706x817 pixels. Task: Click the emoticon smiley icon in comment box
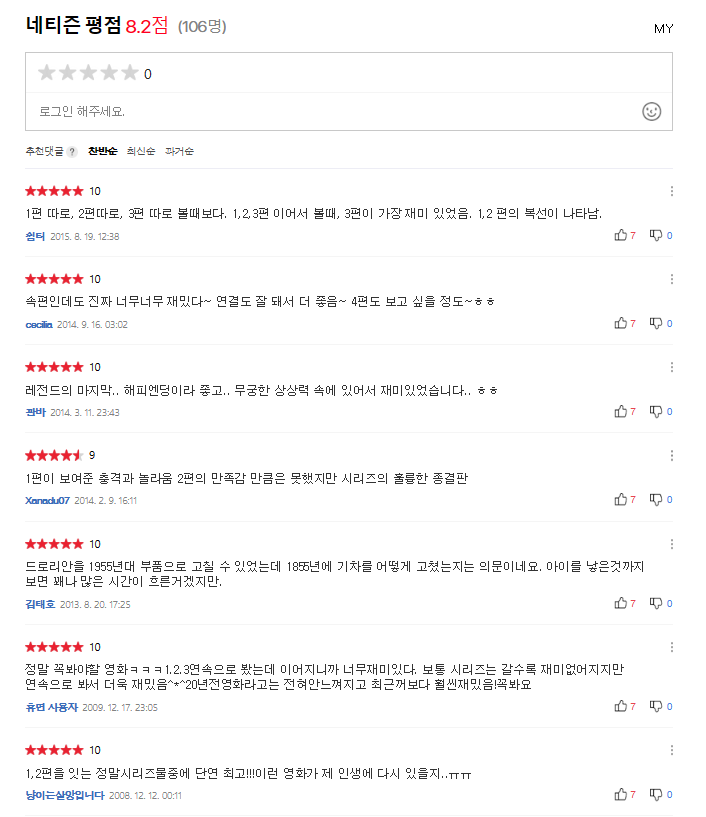coord(651,111)
